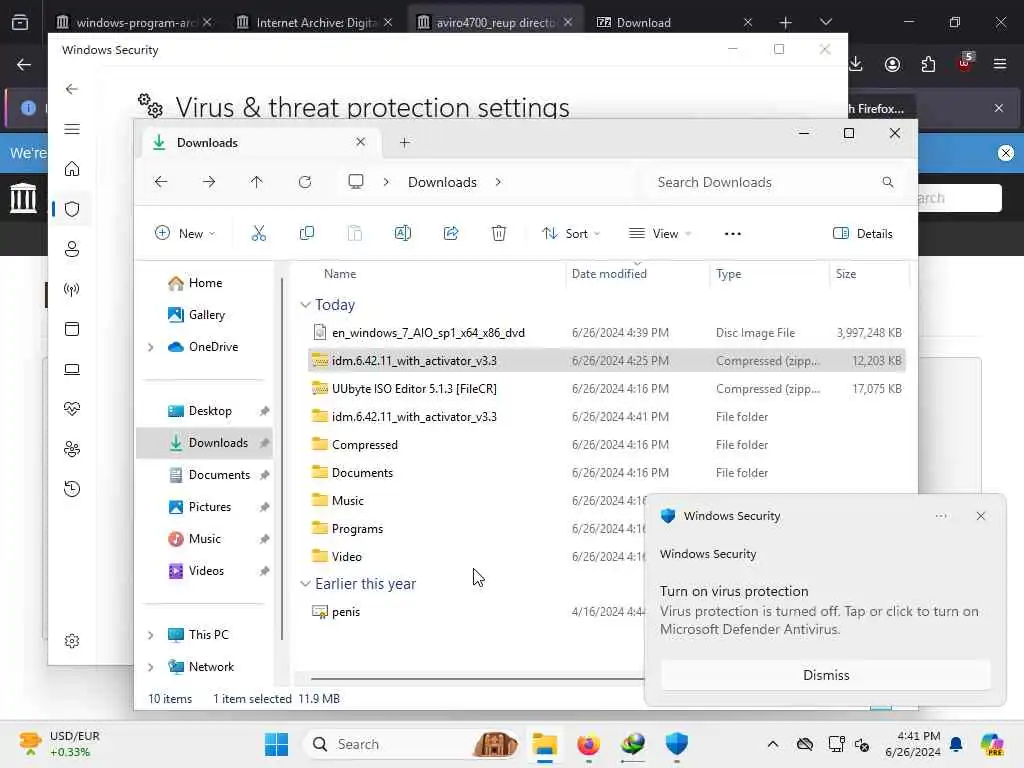Navigate forward in File Explorer
The width and height of the screenshot is (1024, 768).
coord(209,182)
